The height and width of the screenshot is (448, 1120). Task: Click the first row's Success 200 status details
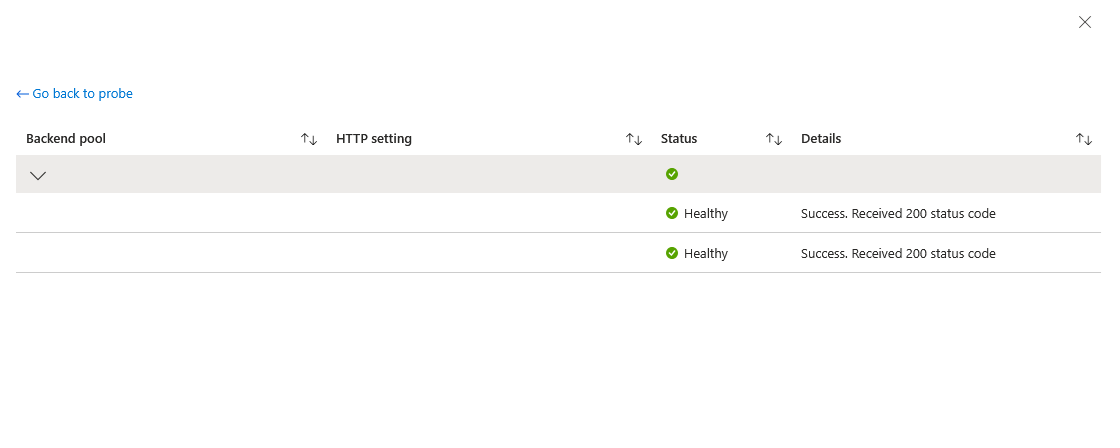pyautogui.click(x=898, y=213)
